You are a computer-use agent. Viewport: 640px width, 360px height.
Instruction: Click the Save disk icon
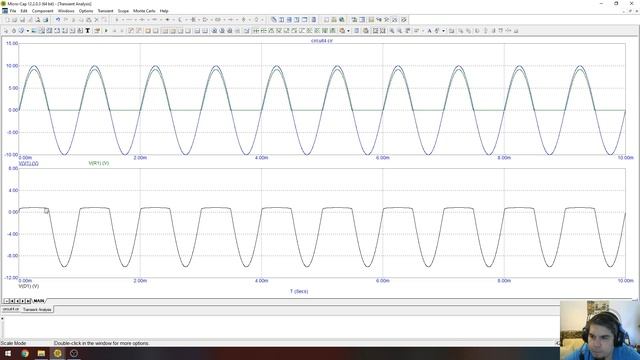click(x=22, y=20)
